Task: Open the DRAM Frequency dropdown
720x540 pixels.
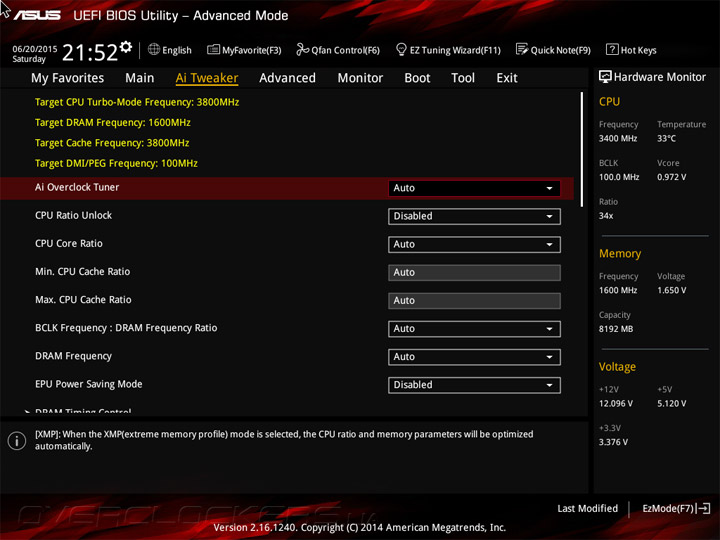Action: pyautogui.click(x=474, y=357)
